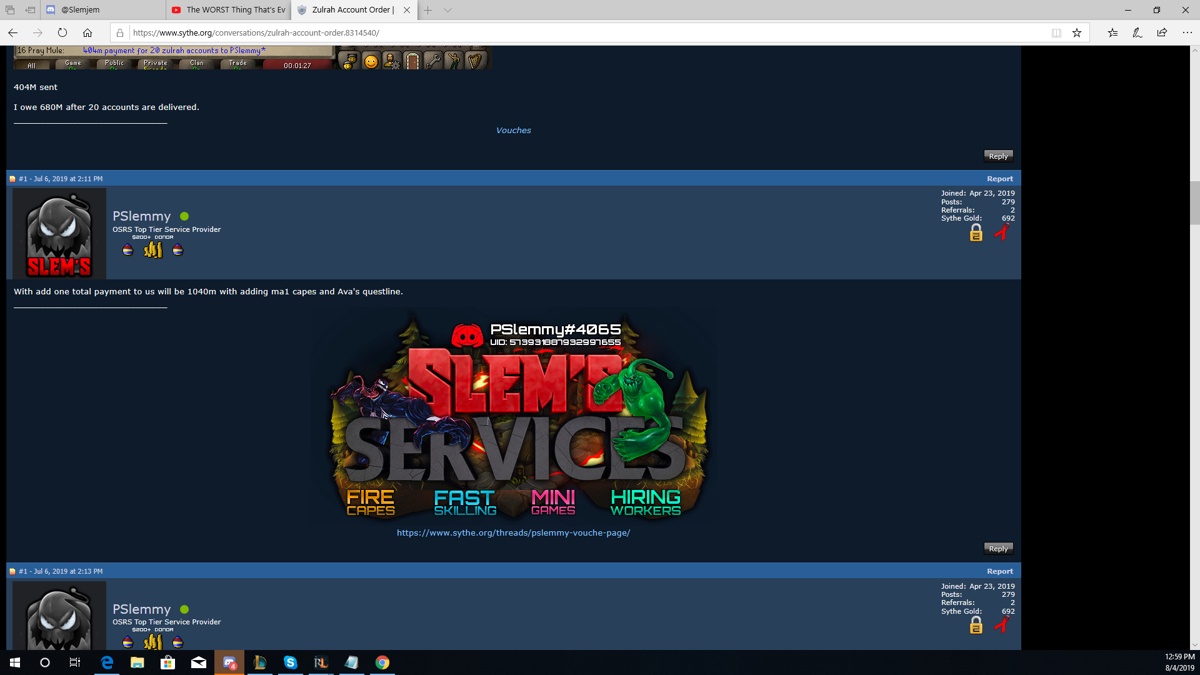Click the gold padlock icon, 2:11 PM post
The image size is (1200, 675).
click(976, 233)
